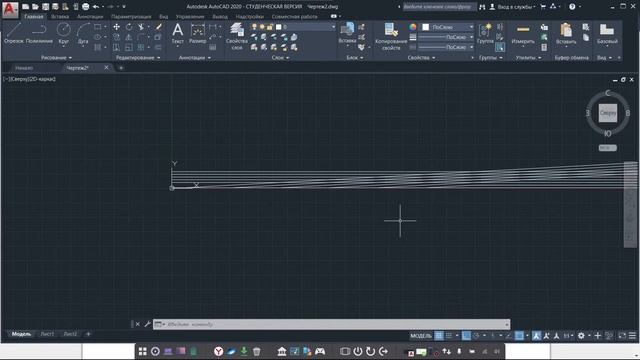
Task: Expand the Редактирование panel
Action: tap(138, 58)
